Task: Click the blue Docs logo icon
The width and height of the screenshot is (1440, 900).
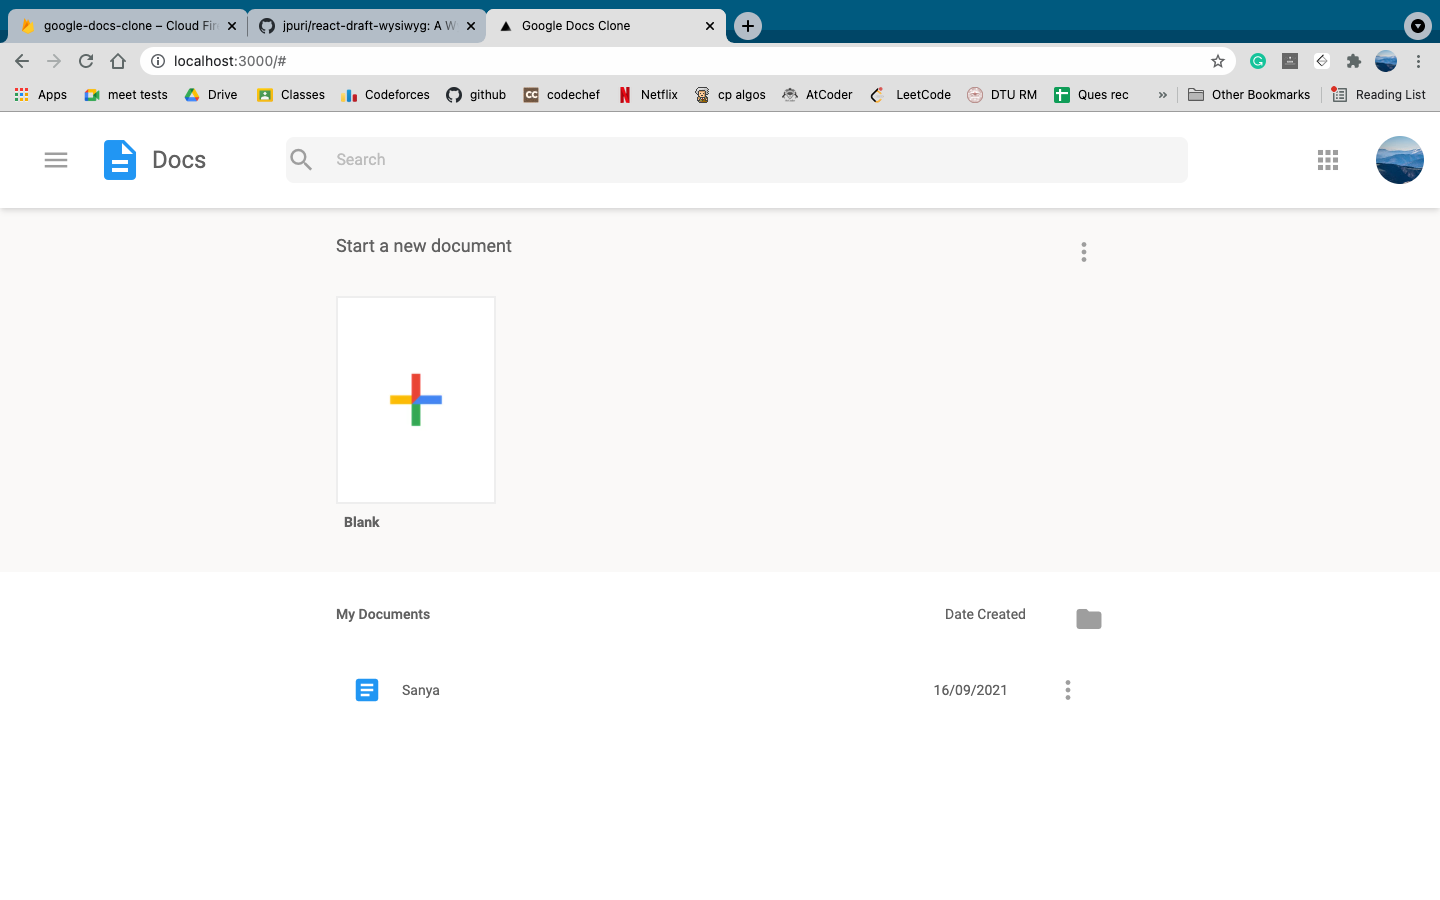Action: 120,160
